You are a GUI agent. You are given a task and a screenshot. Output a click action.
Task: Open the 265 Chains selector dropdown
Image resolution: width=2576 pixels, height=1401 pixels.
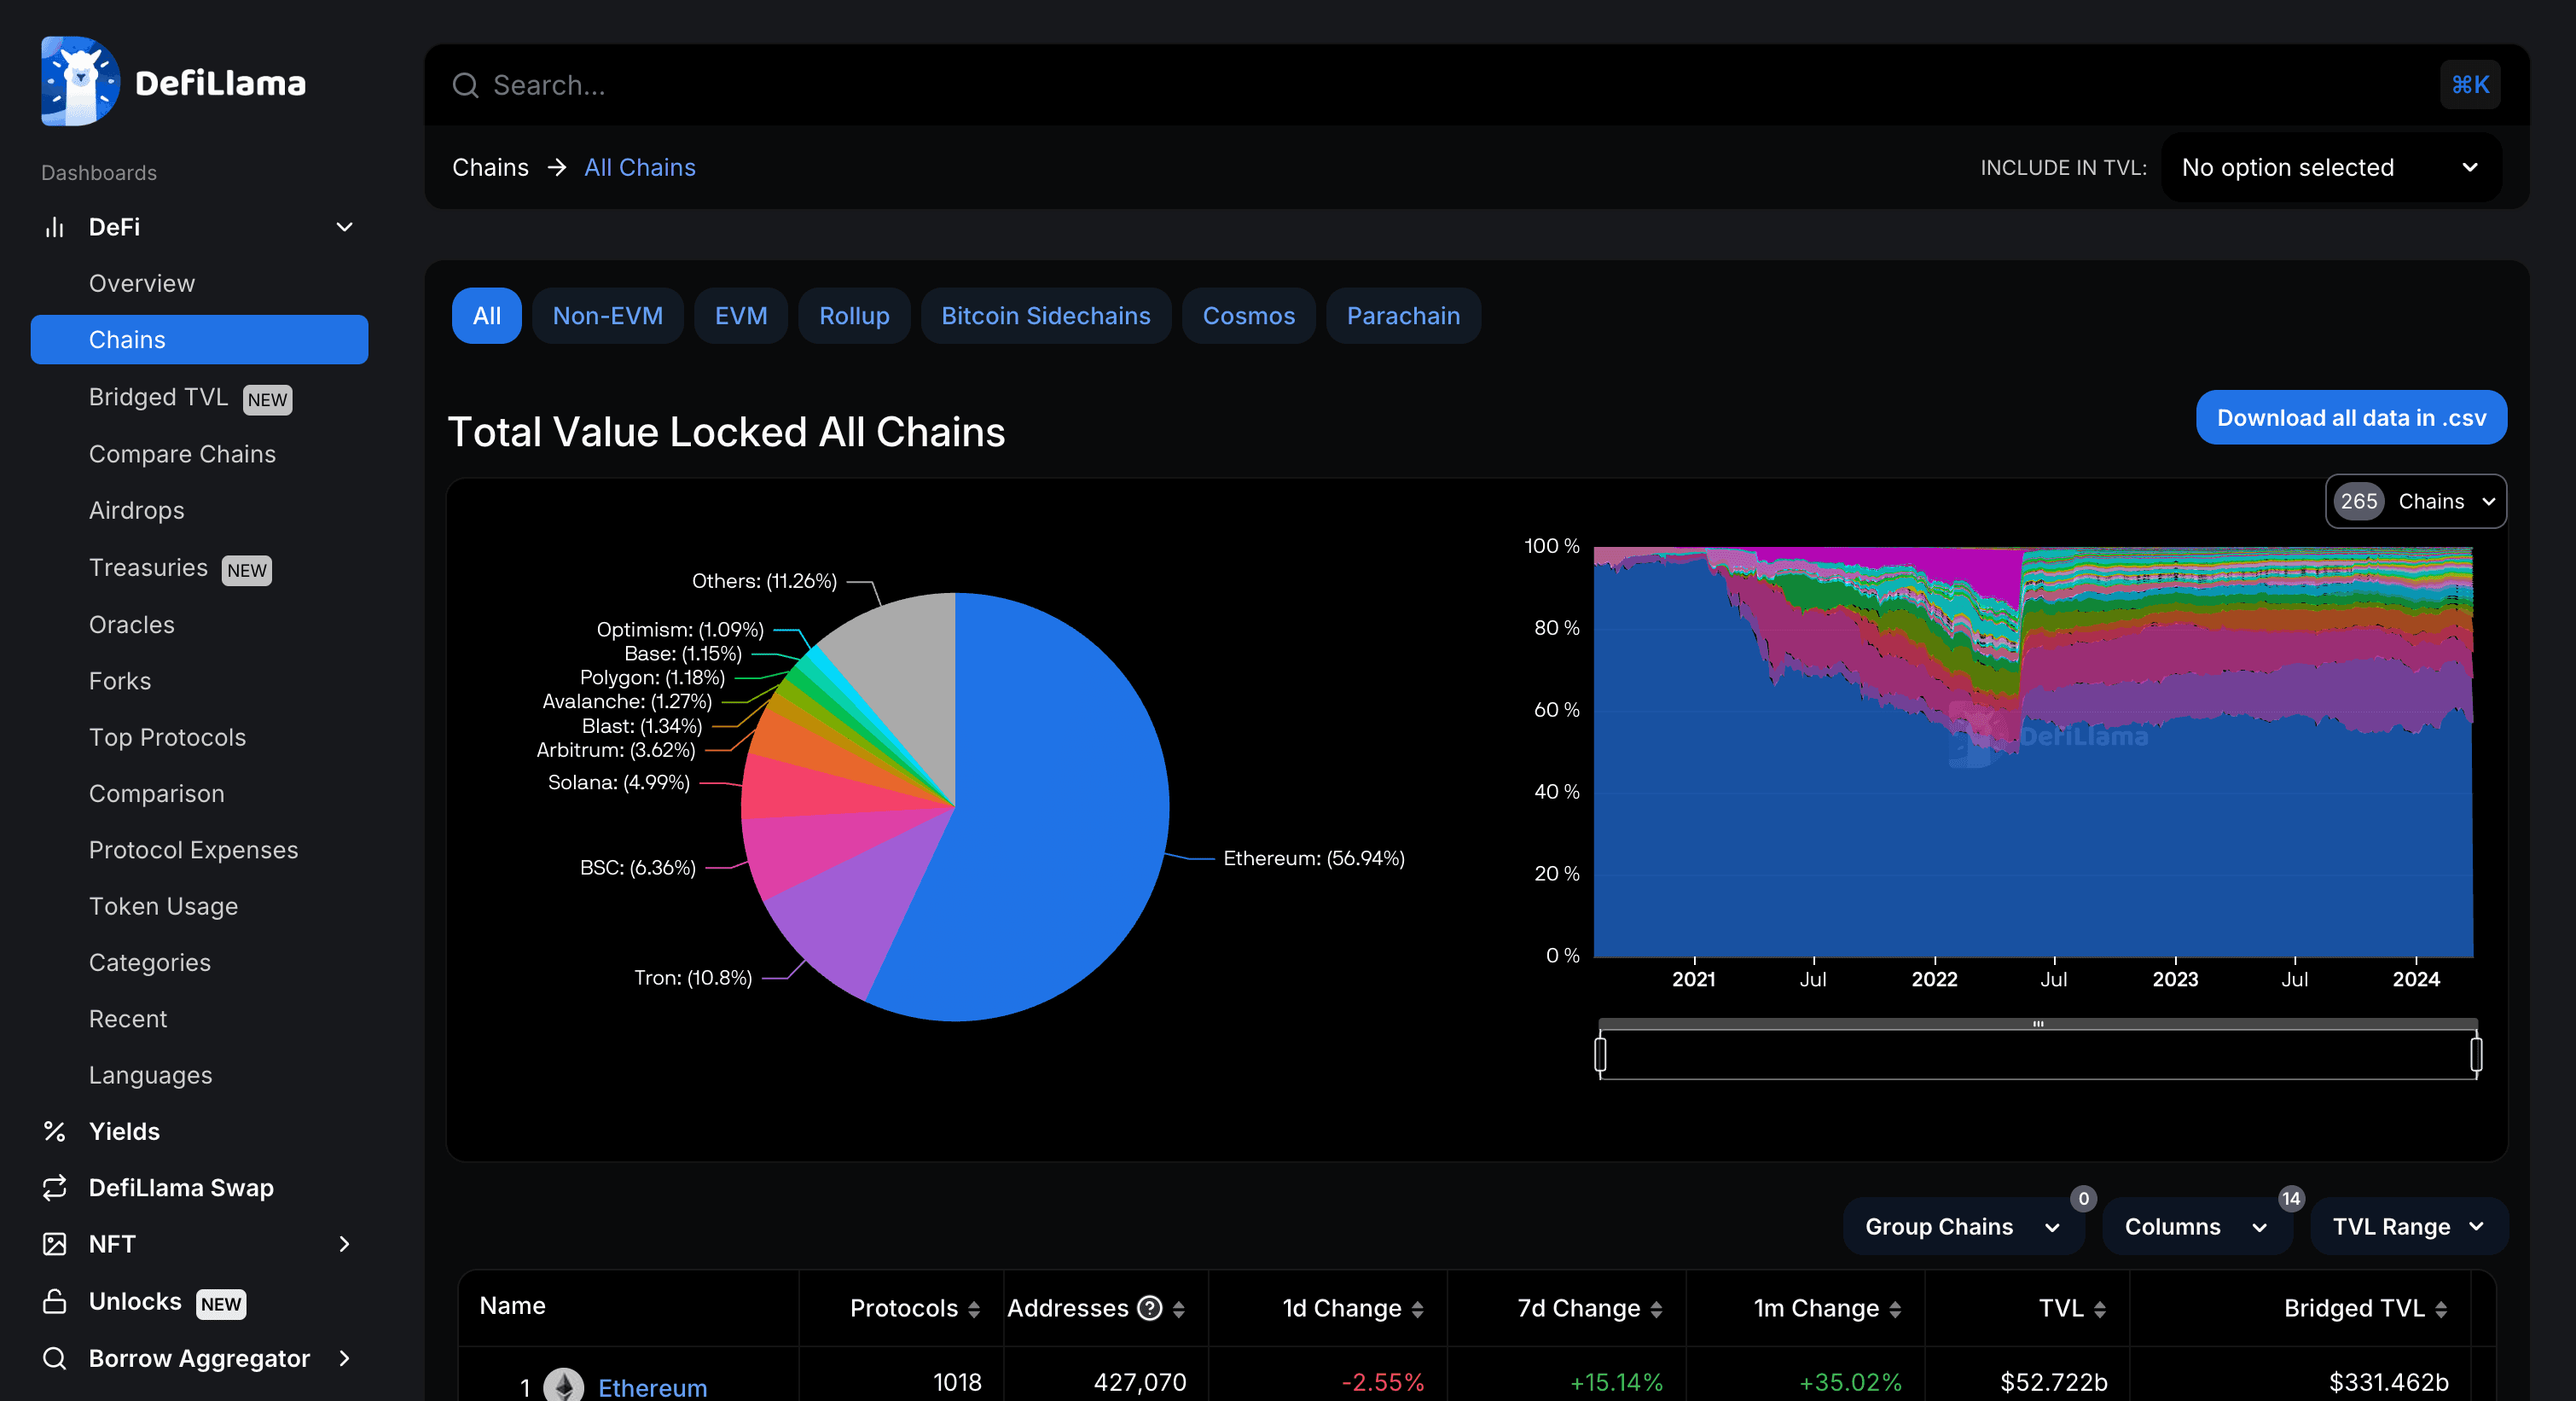click(x=2415, y=501)
